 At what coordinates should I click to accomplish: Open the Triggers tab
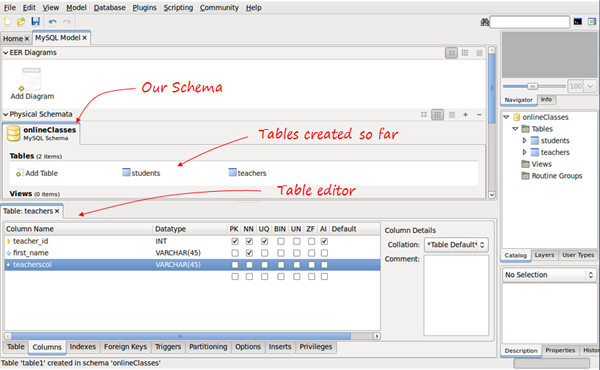click(168, 347)
